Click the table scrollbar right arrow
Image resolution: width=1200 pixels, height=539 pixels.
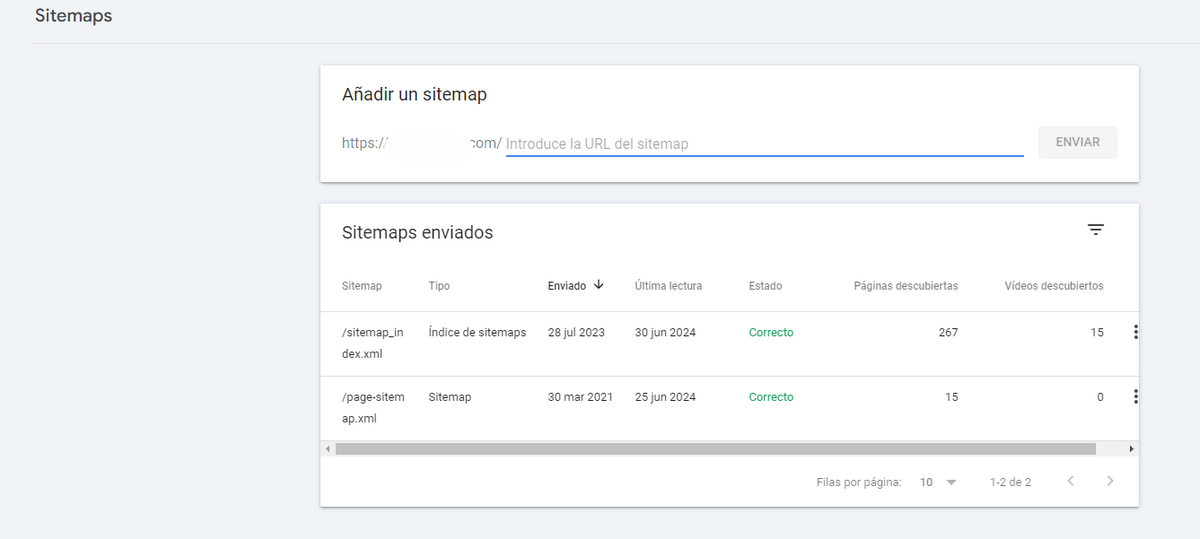pos(1131,449)
